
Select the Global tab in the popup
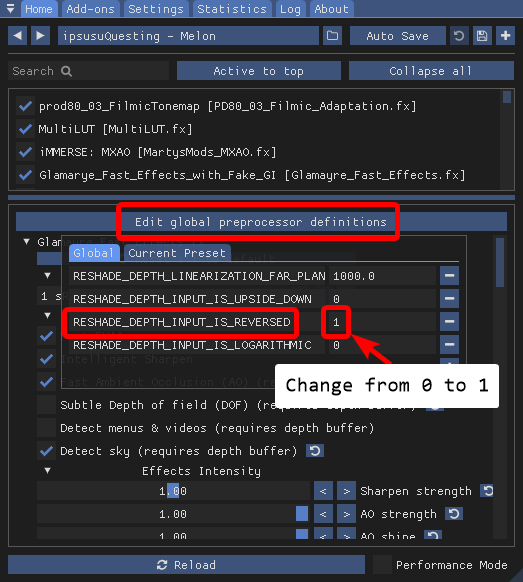point(94,253)
